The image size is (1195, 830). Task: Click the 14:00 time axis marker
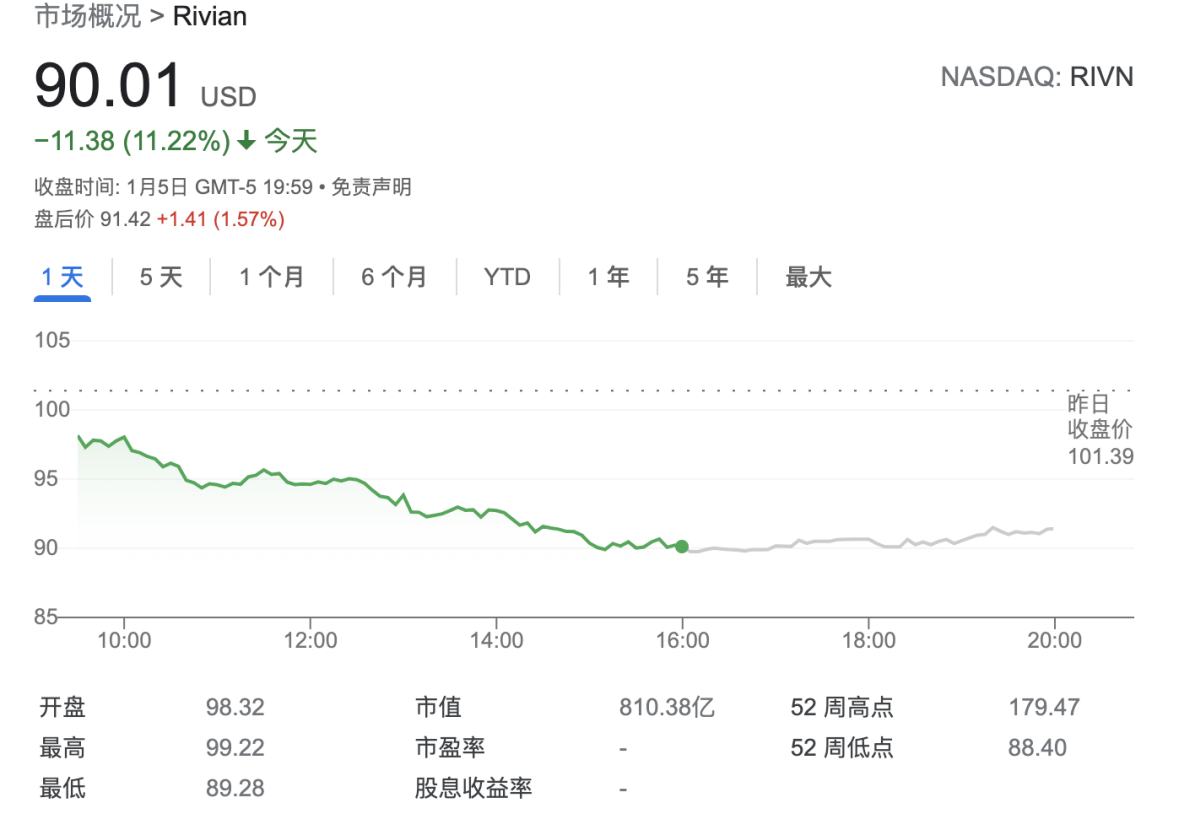click(x=497, y=640)
